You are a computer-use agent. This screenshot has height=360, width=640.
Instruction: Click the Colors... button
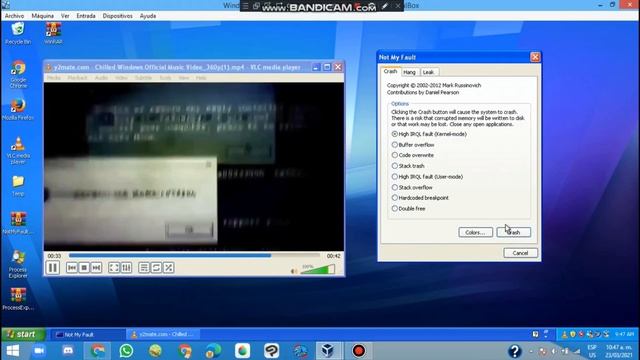click(x=476, y=232)
